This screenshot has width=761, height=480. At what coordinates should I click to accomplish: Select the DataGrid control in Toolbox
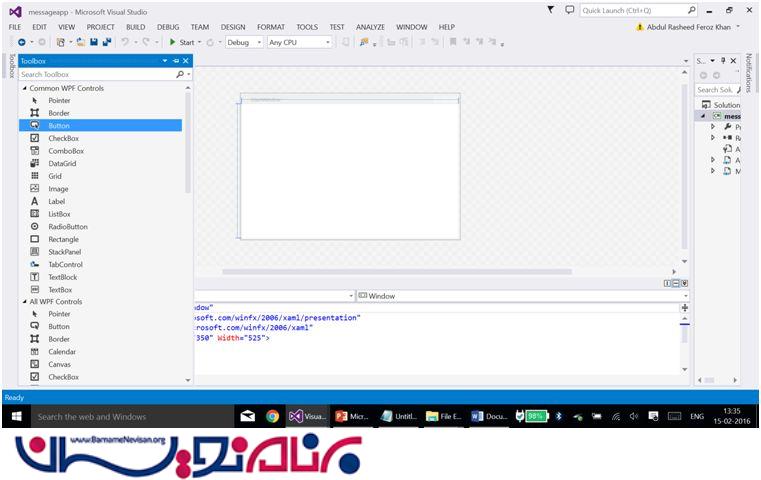tap(62, 163)
